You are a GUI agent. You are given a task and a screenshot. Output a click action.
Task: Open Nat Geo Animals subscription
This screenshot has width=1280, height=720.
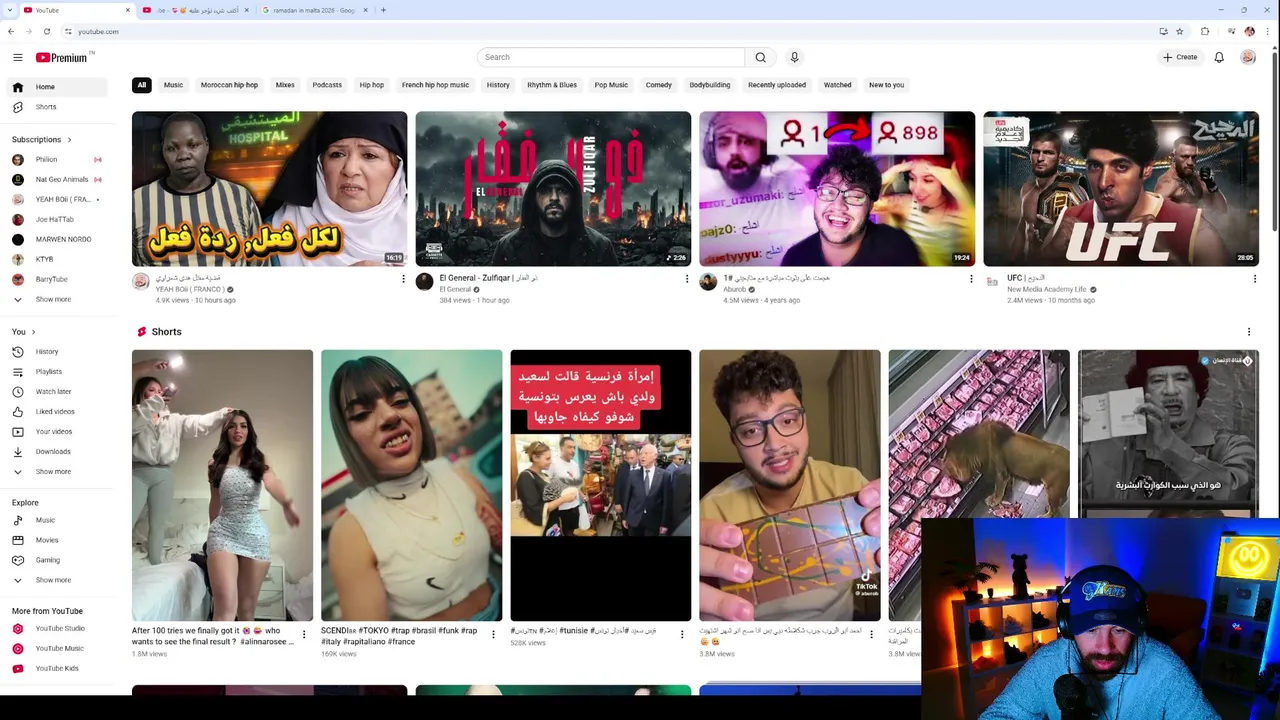56,179
